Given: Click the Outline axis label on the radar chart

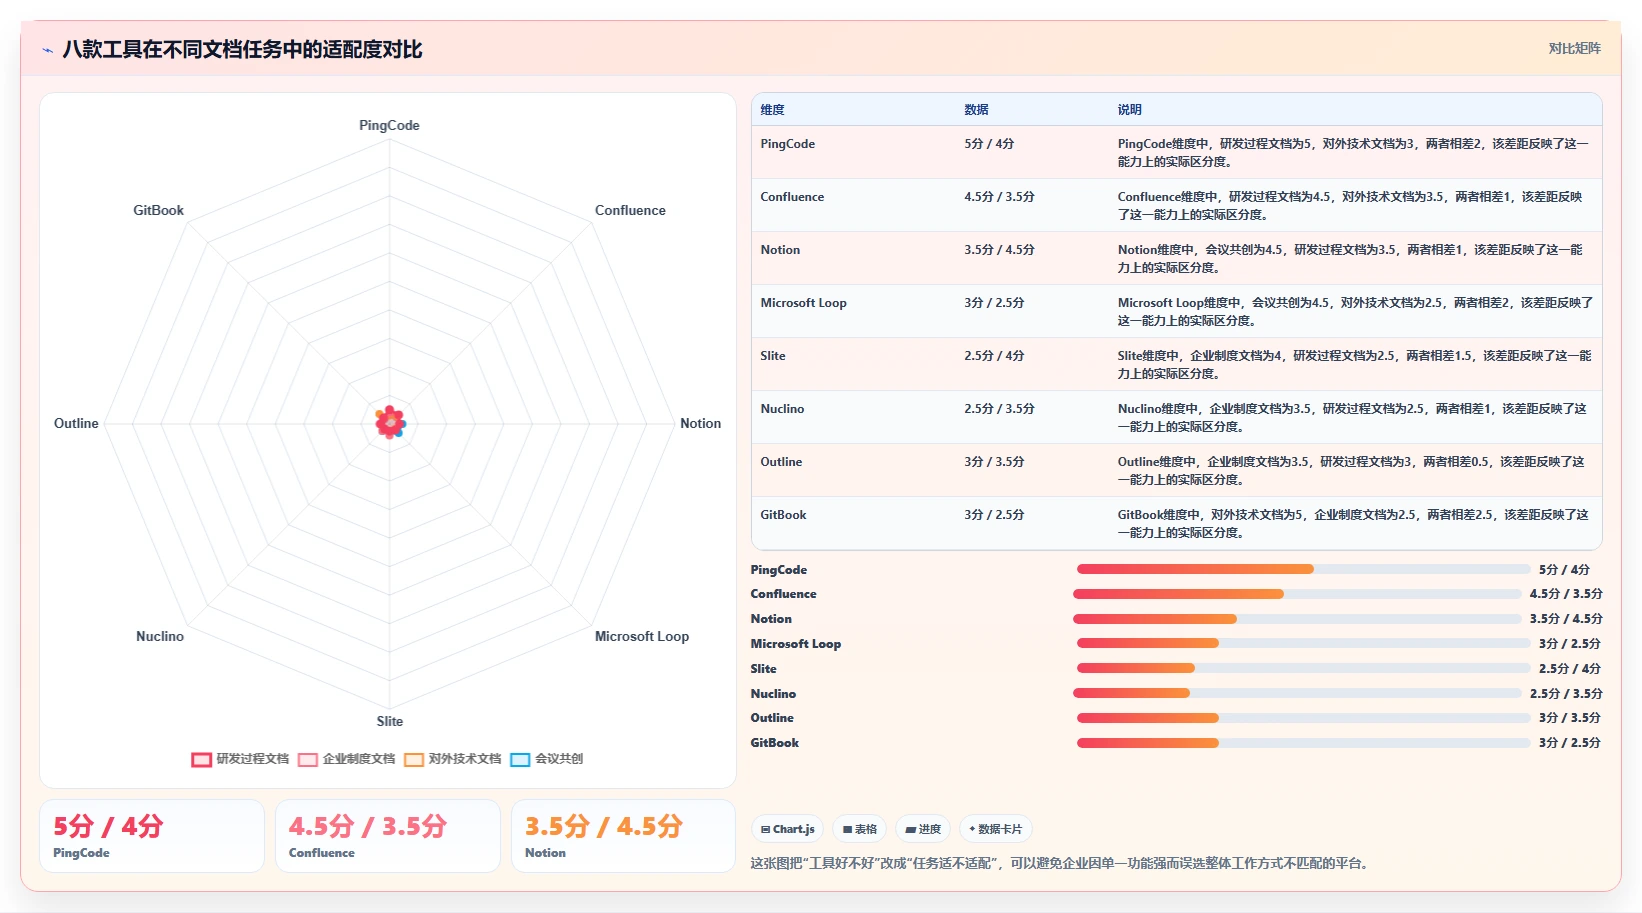Looking at the screenshot, I should [76, 424].
